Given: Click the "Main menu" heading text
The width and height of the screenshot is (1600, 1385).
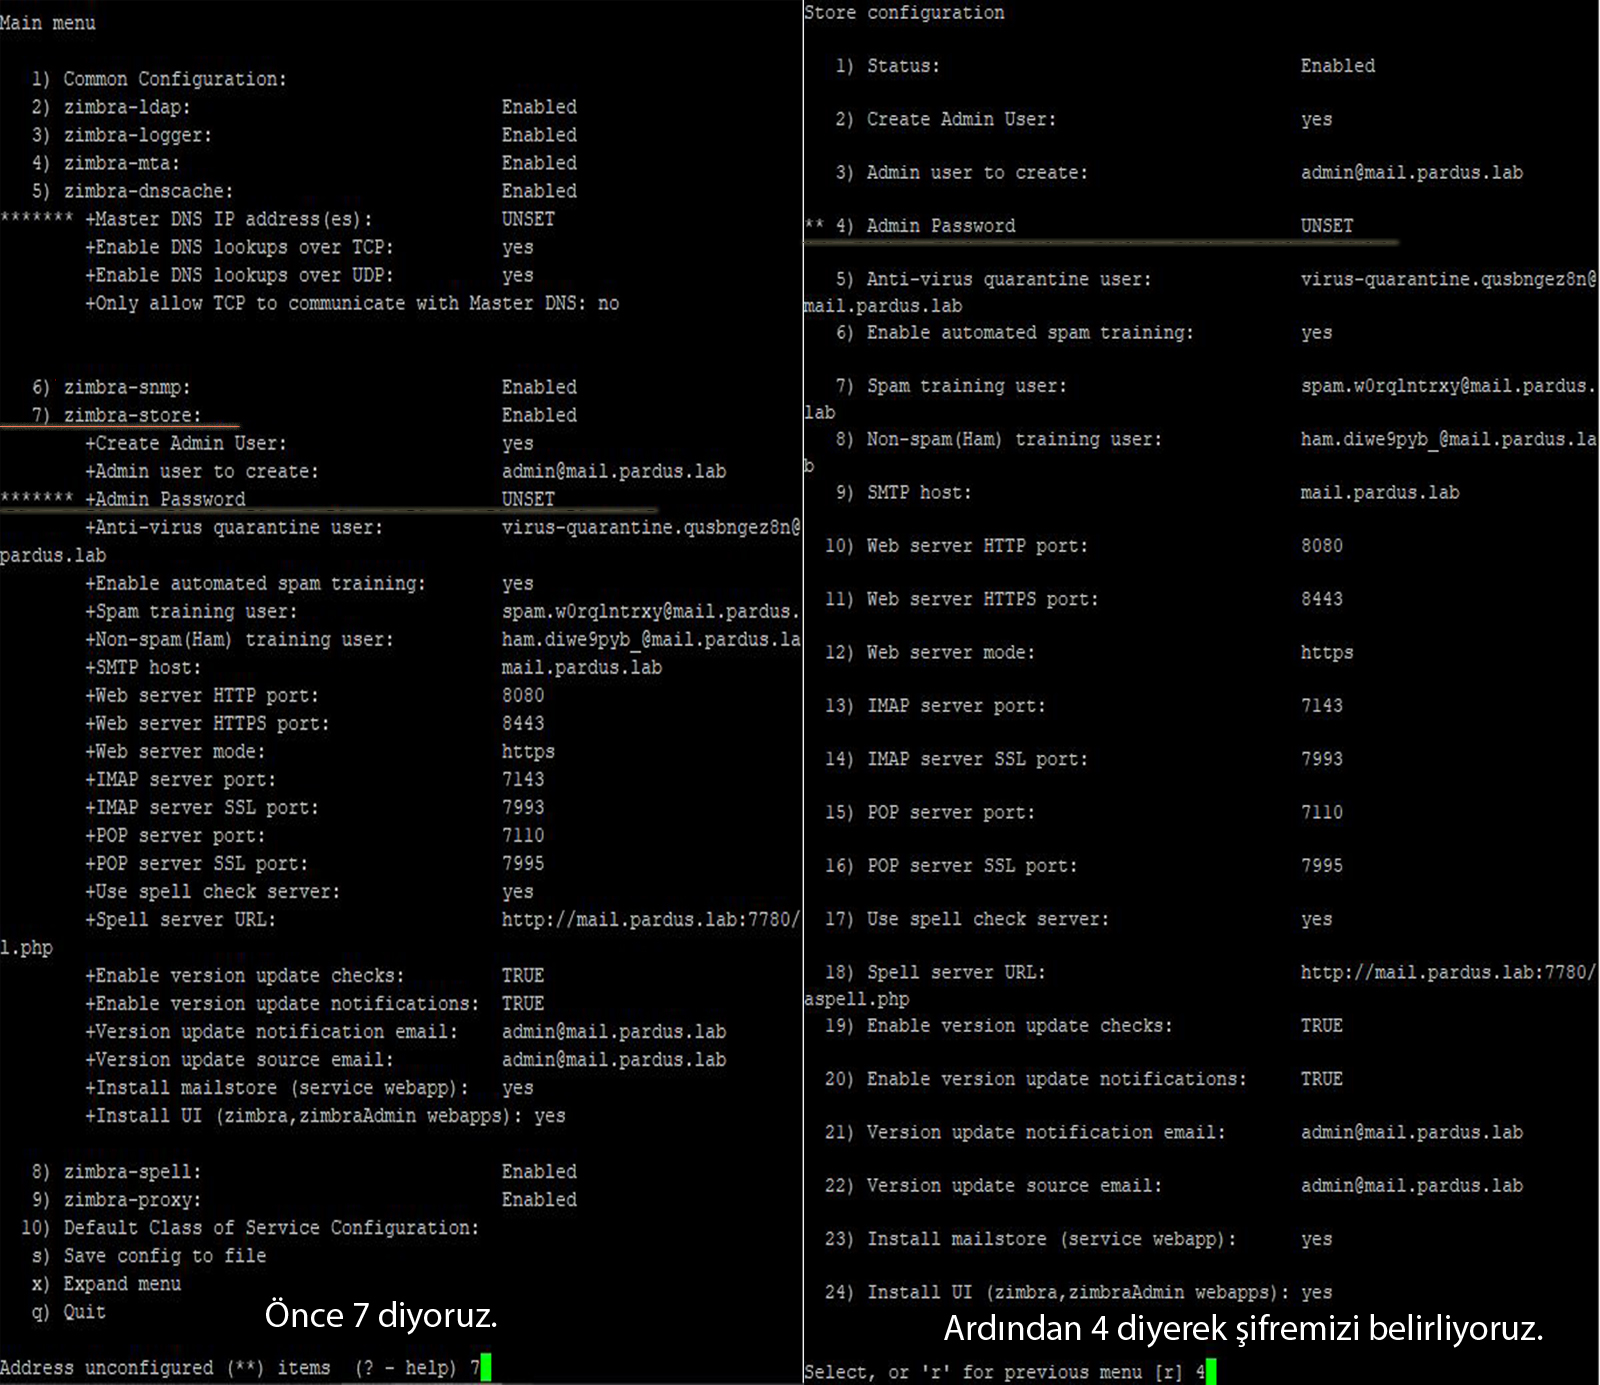Looking at the screenshot, I should click(48, 23).
